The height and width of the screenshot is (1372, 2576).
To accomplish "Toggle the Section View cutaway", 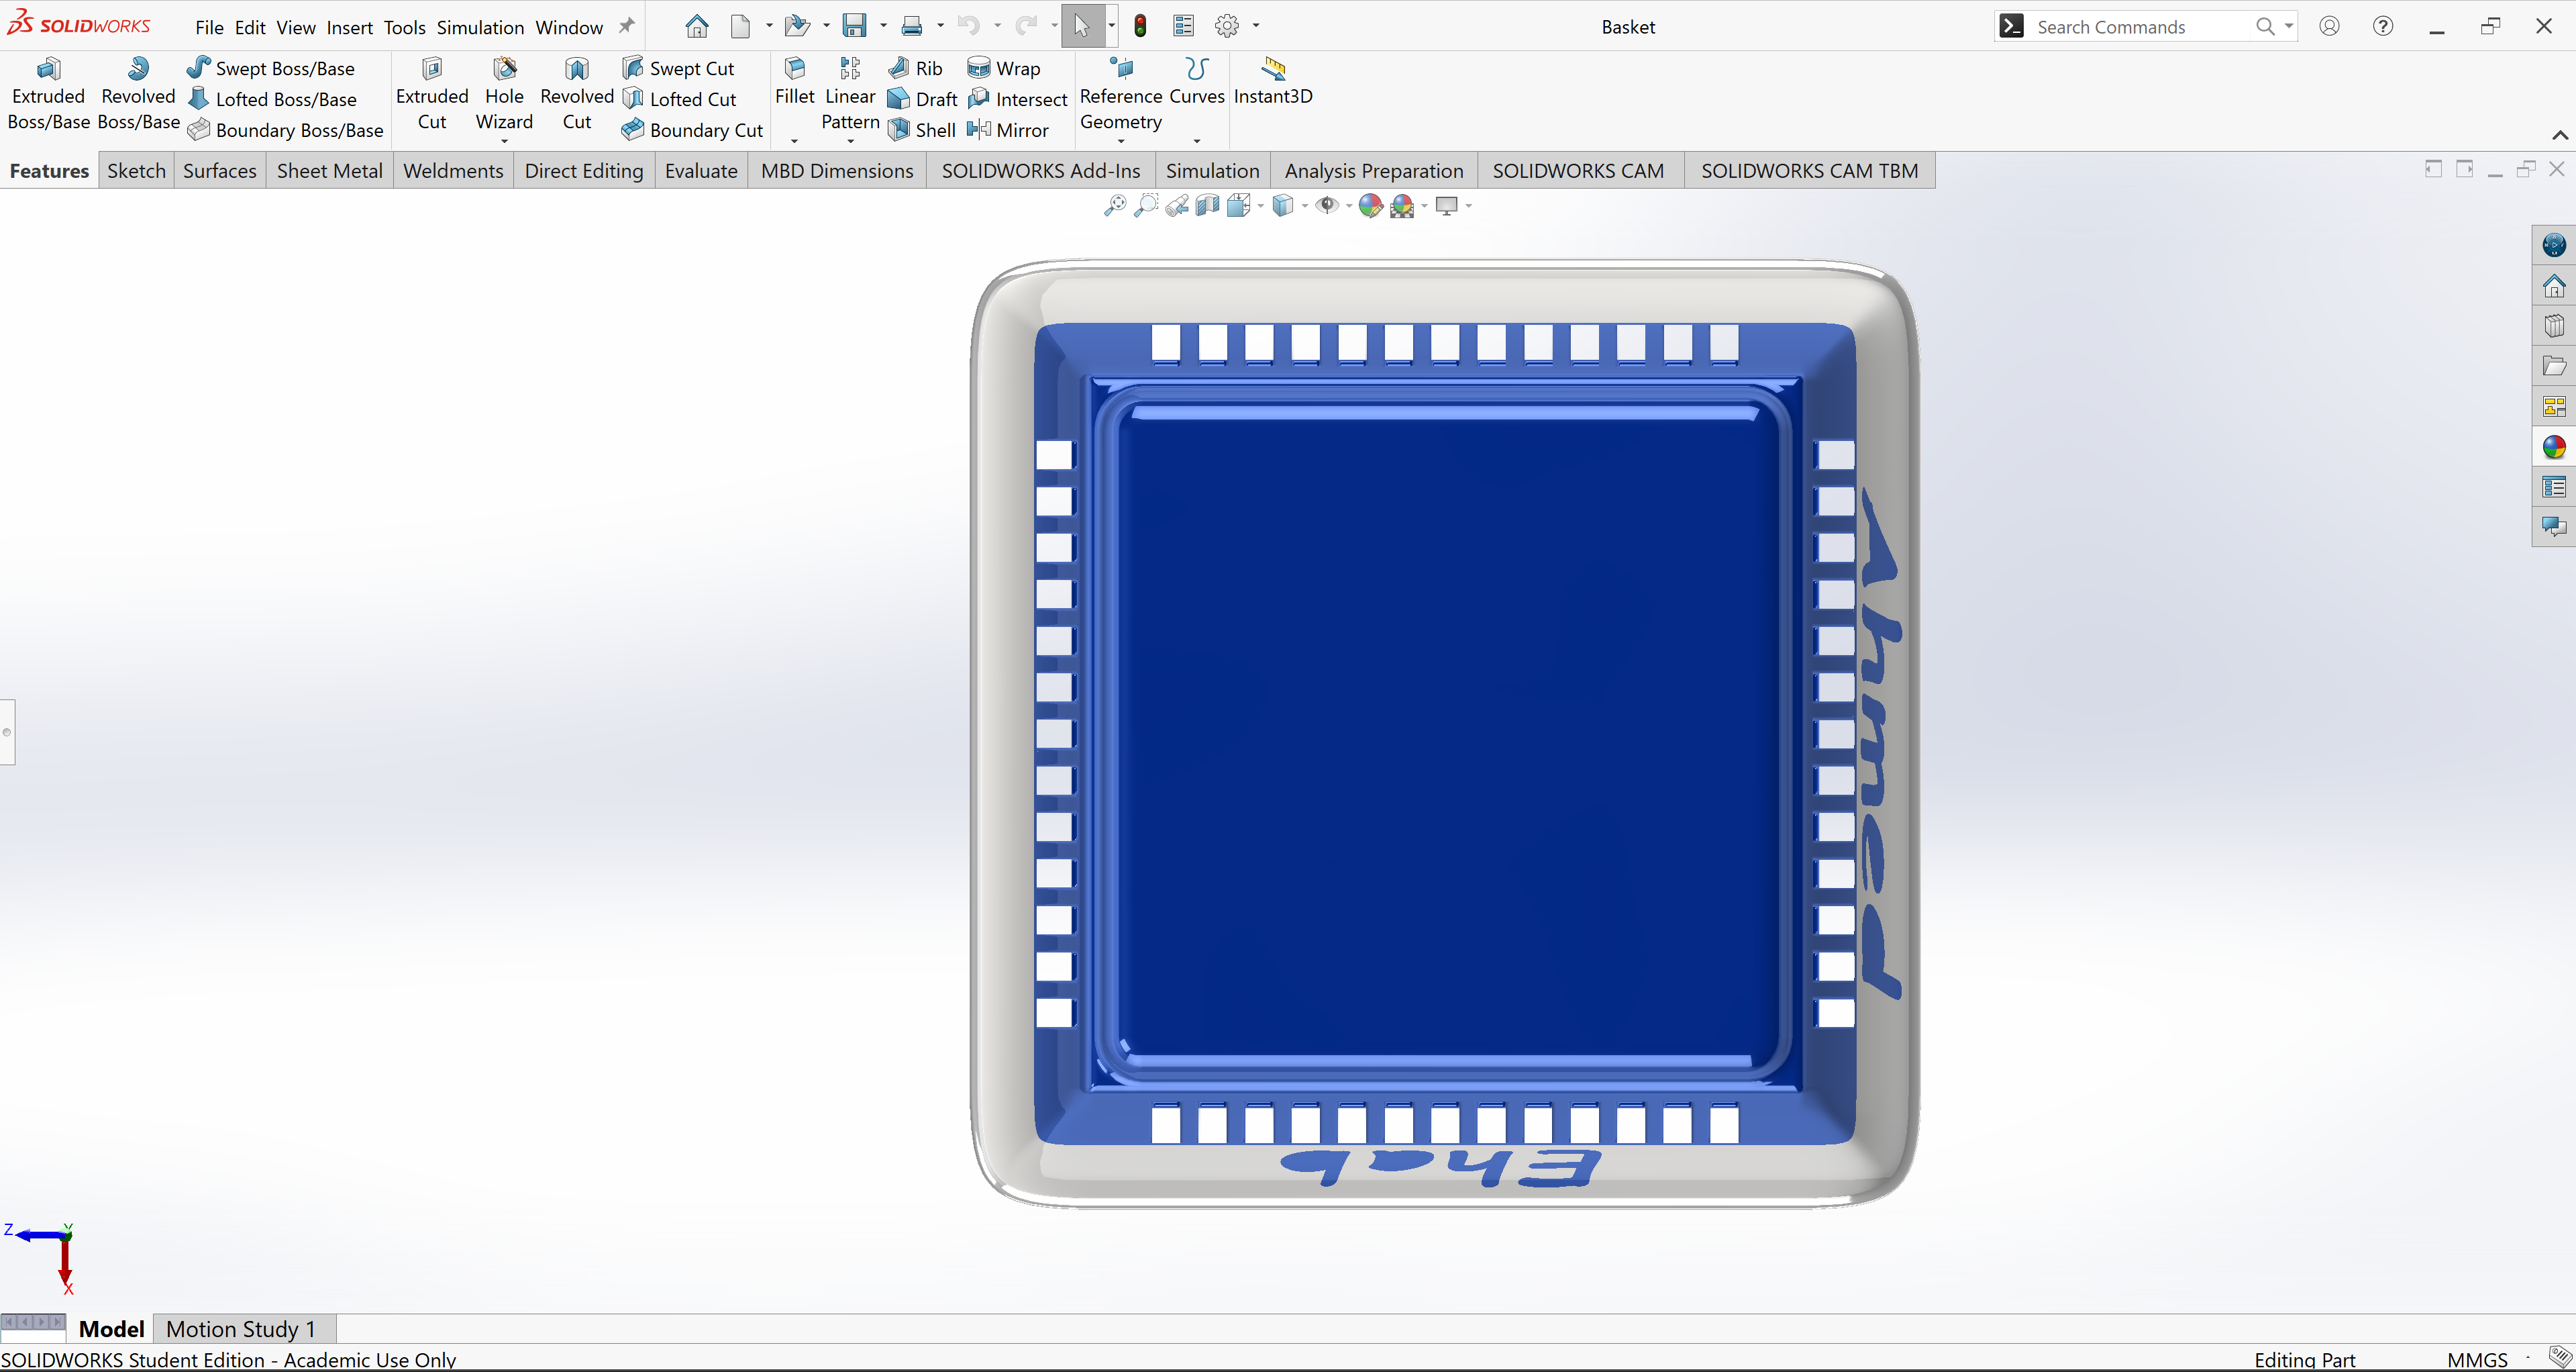I will (x=1208, y=205).
